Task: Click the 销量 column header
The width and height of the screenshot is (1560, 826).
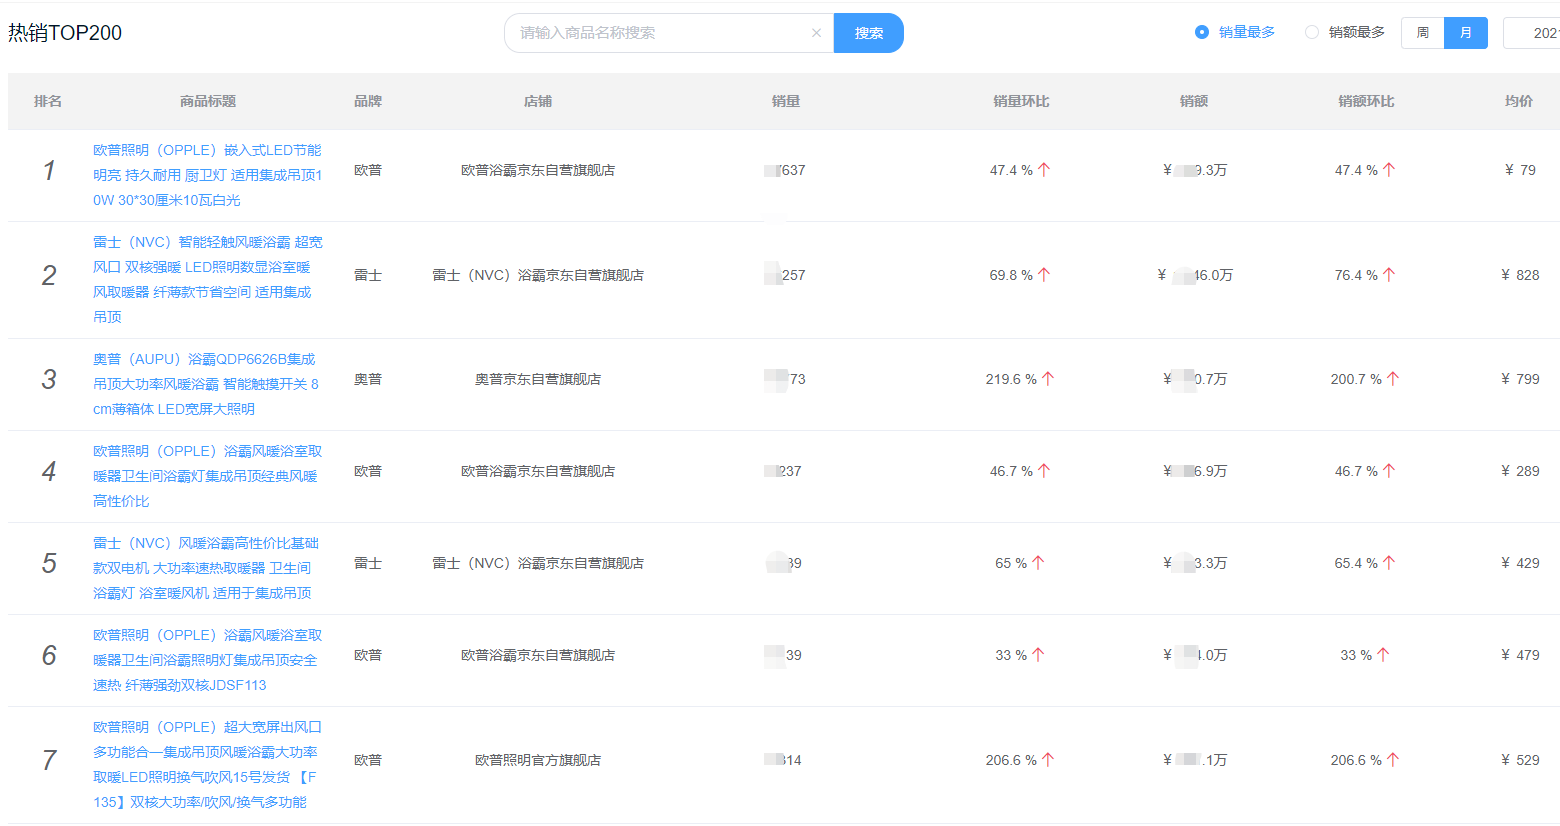Action: (786, 101)
